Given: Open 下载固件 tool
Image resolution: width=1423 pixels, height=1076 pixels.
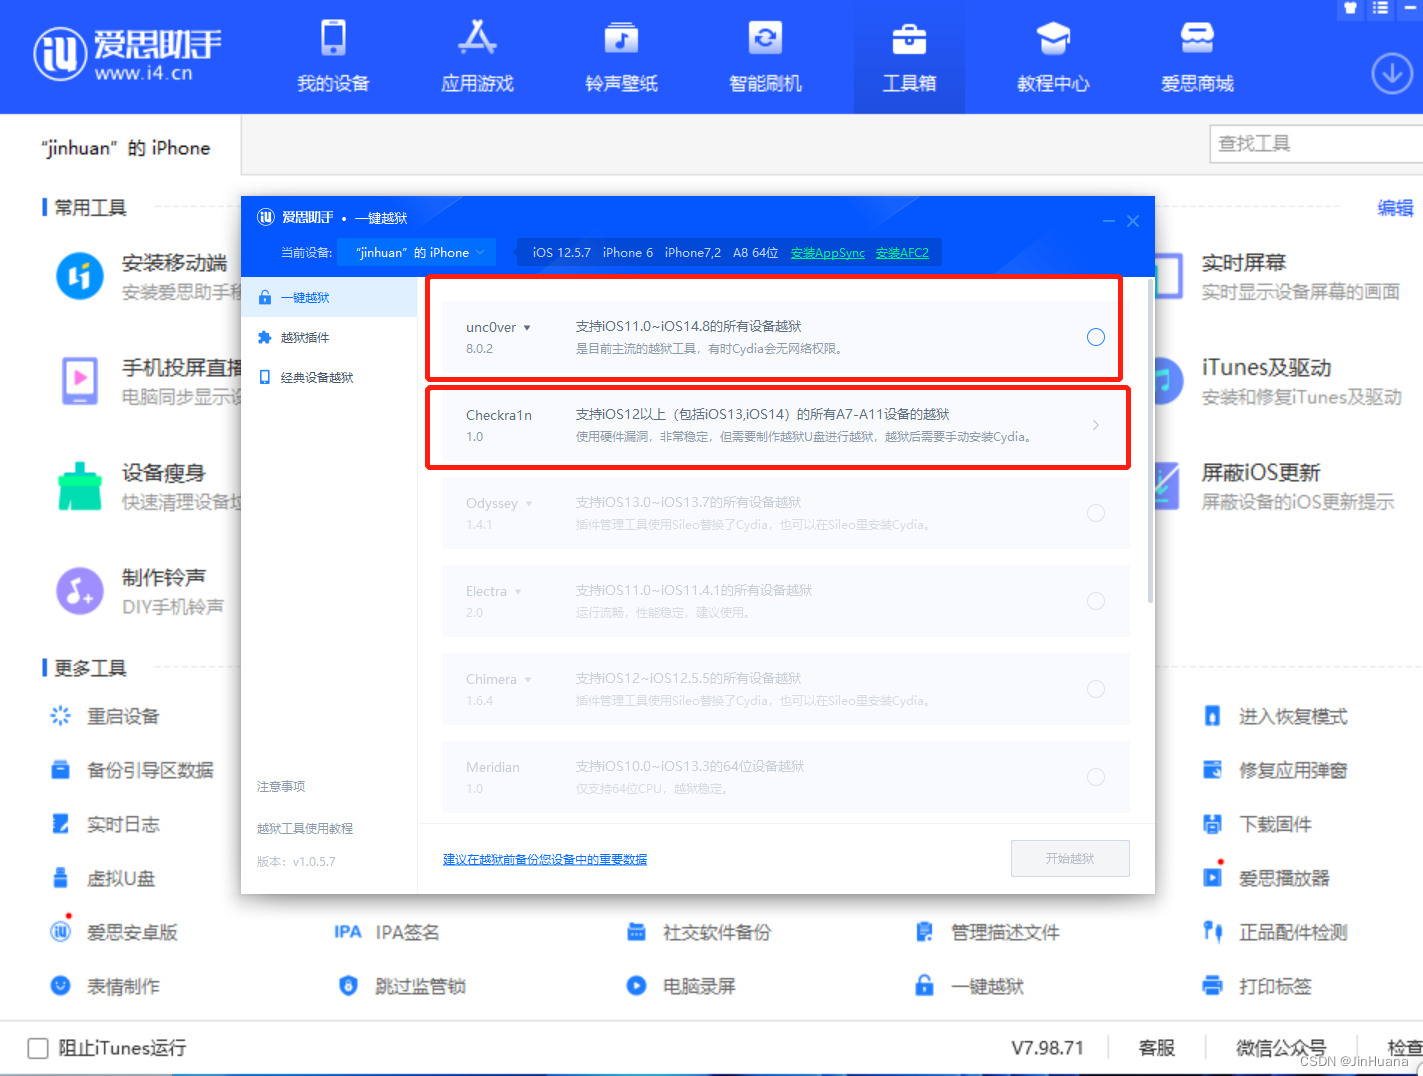Looking at the screenshot, I should (x=1257, y=824).
